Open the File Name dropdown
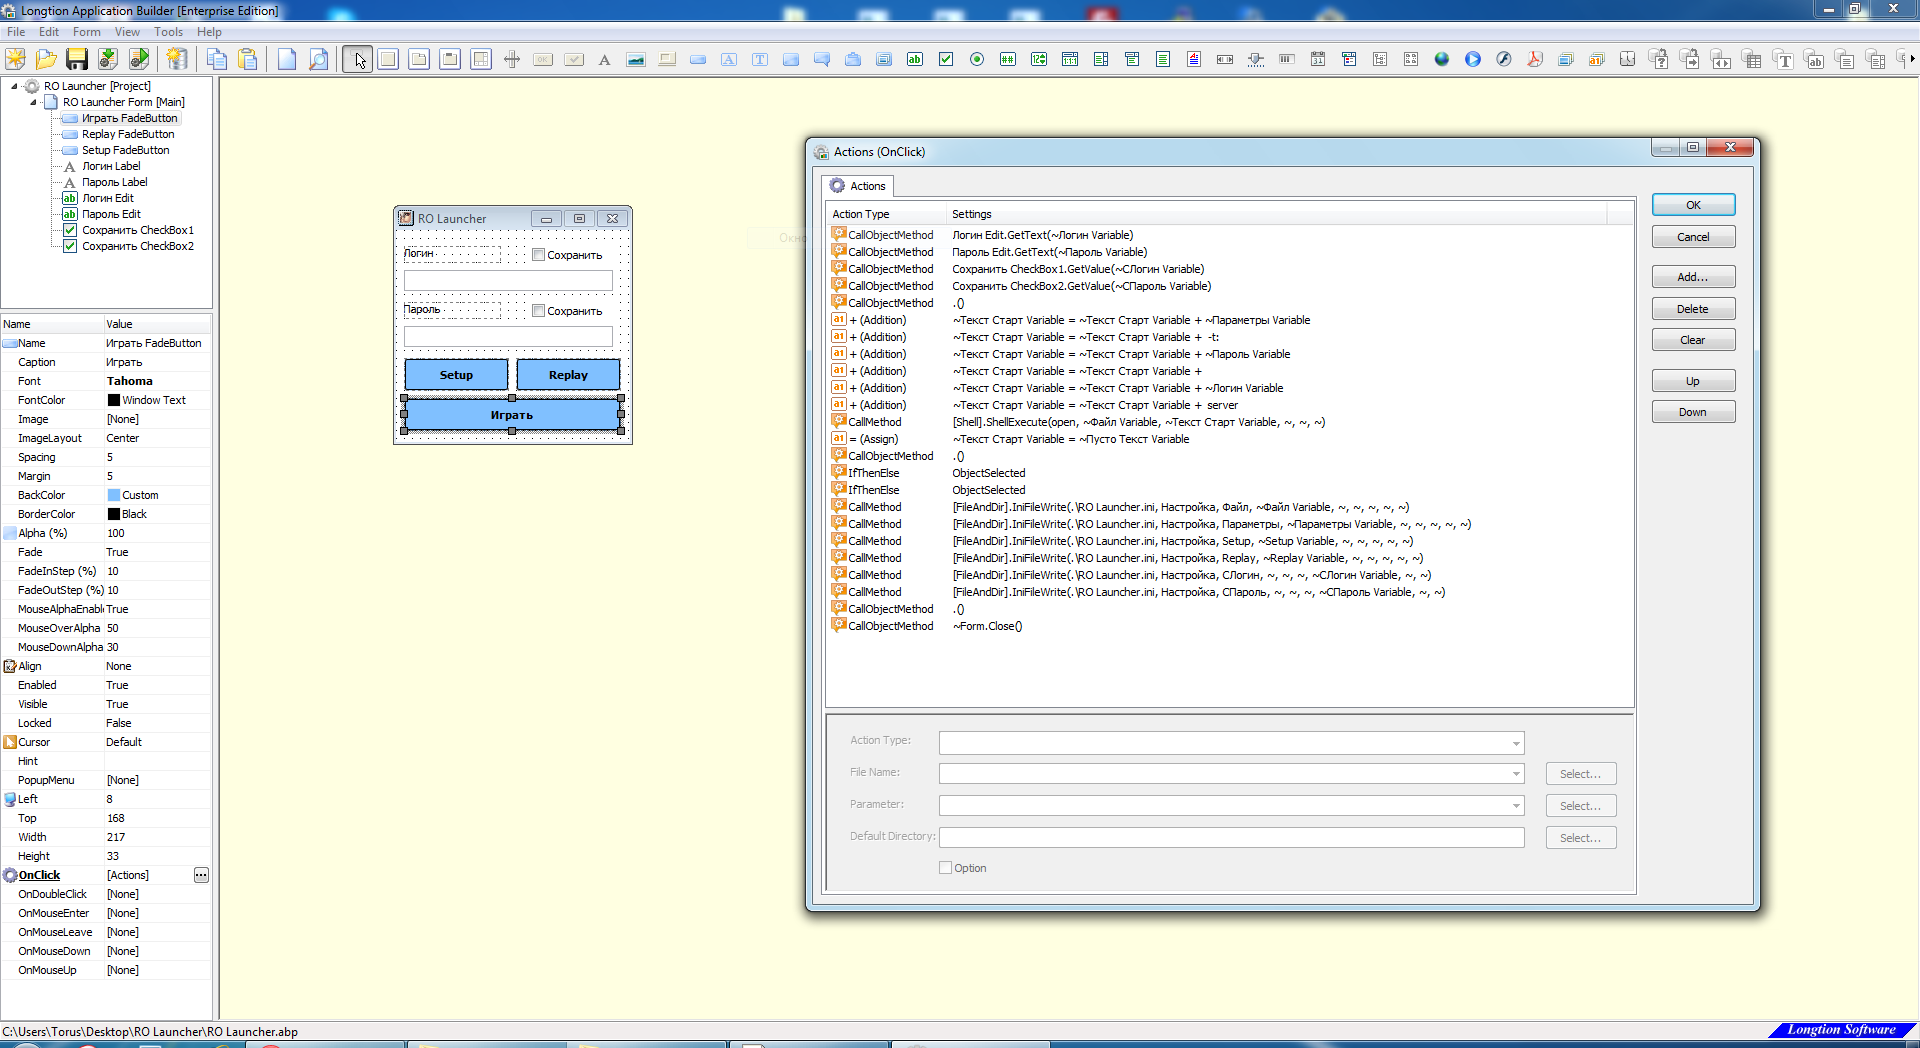Image resolution: width=1920 pixels, height=1048 pixels. [x=1516, y=774]
